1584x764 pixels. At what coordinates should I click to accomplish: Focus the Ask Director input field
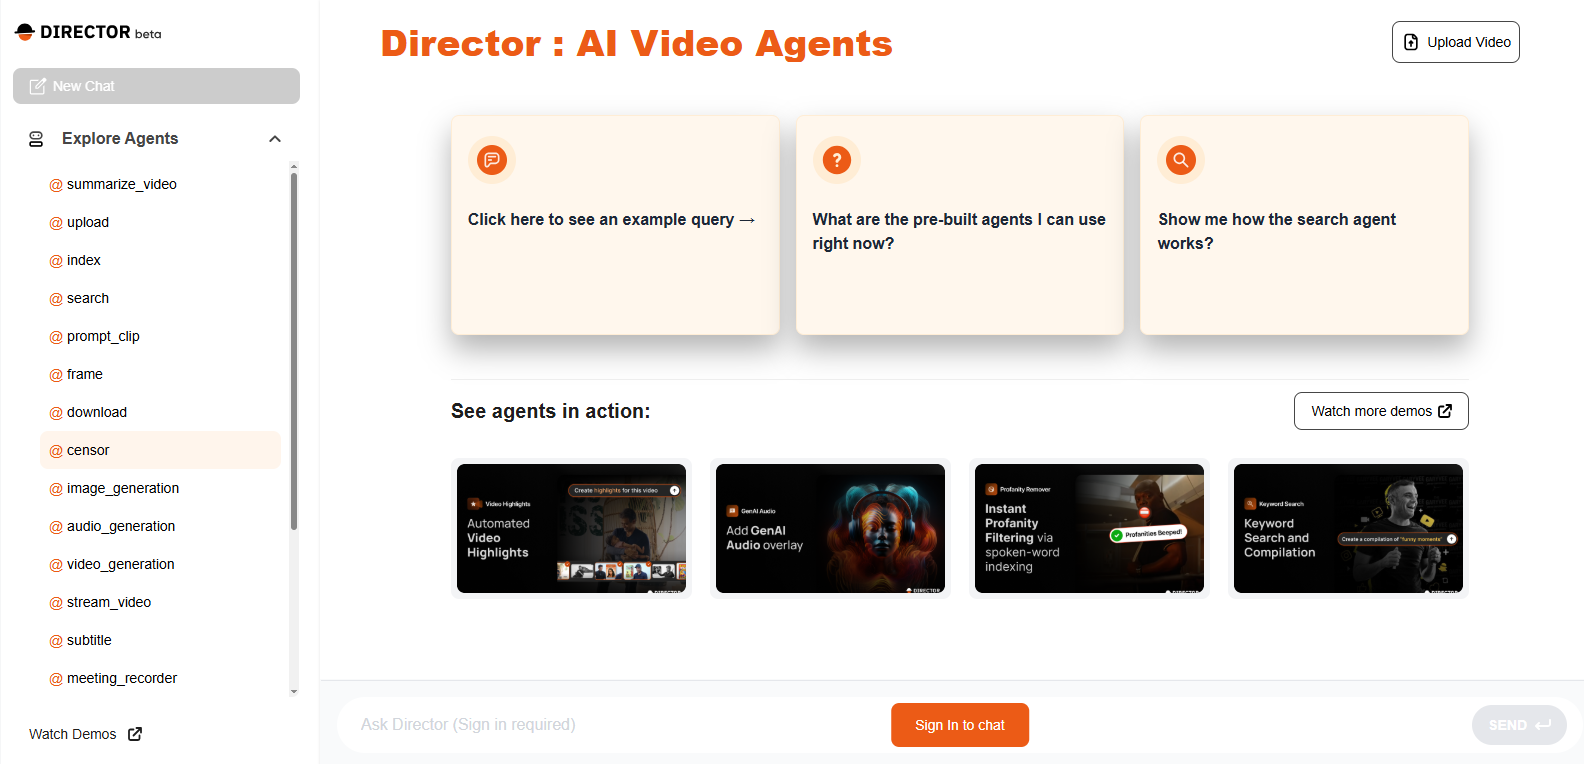point(610,725)
